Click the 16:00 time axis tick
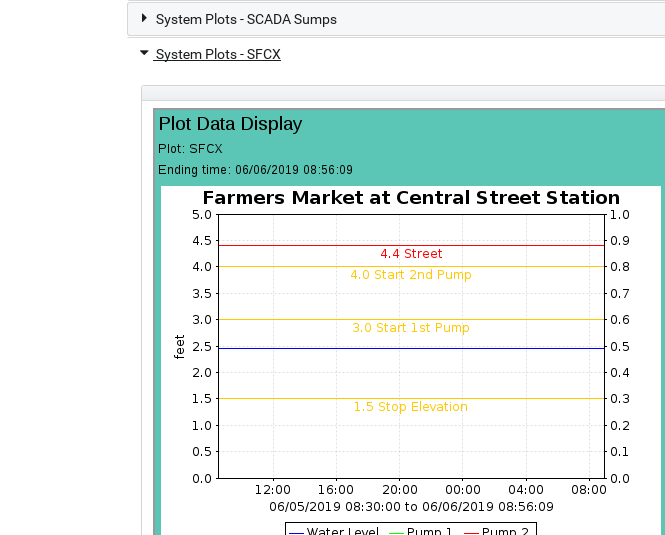This screenshot has height=535, width=665. 336,490
